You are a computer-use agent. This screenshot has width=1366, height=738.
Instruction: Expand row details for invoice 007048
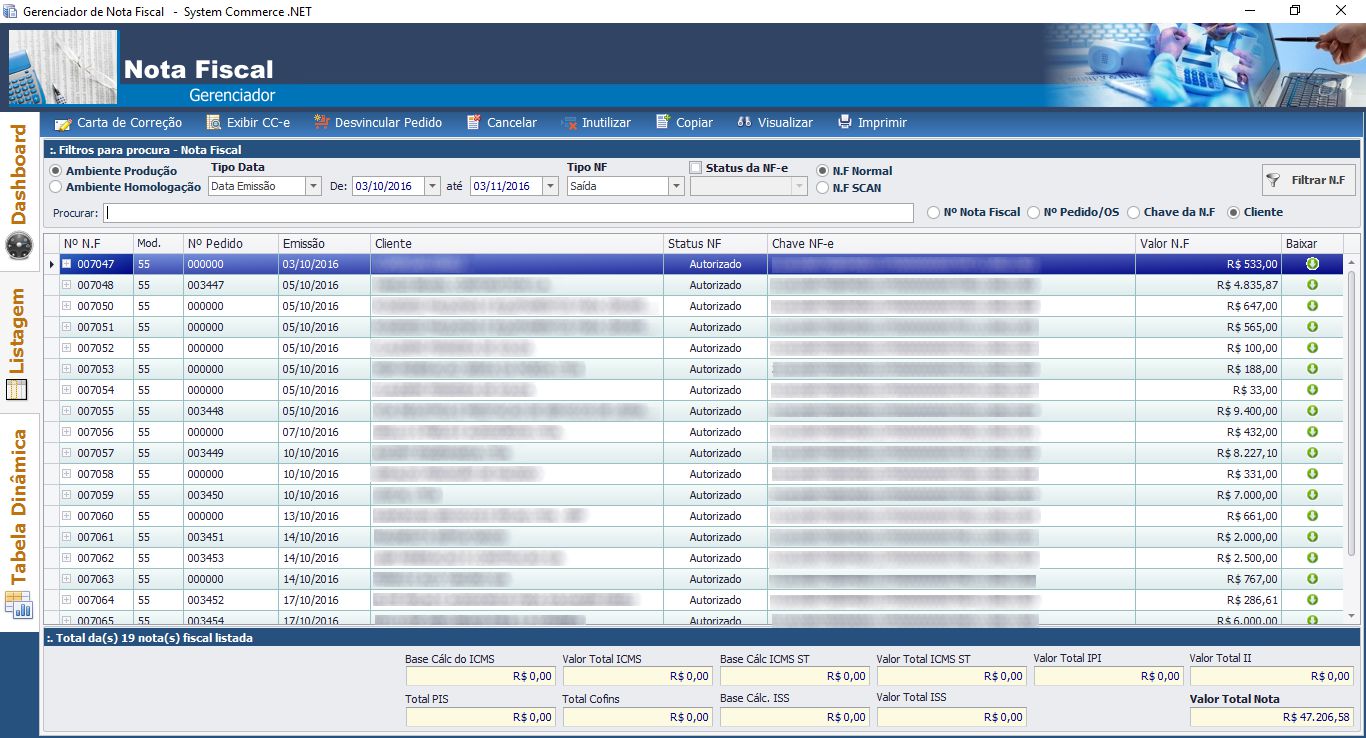click(67, 285)
